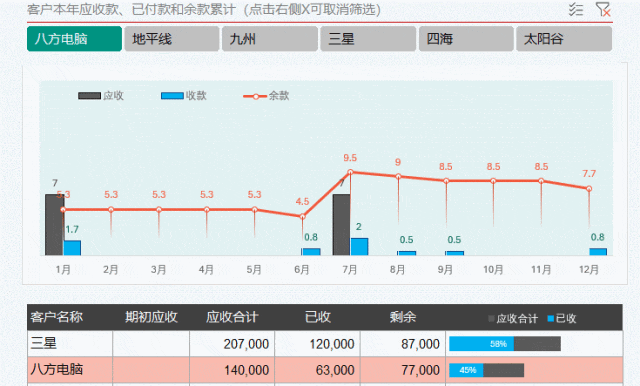640x386 pixels.
Task: Click the 收款 blue legend swatch
Action: [172, 96]
